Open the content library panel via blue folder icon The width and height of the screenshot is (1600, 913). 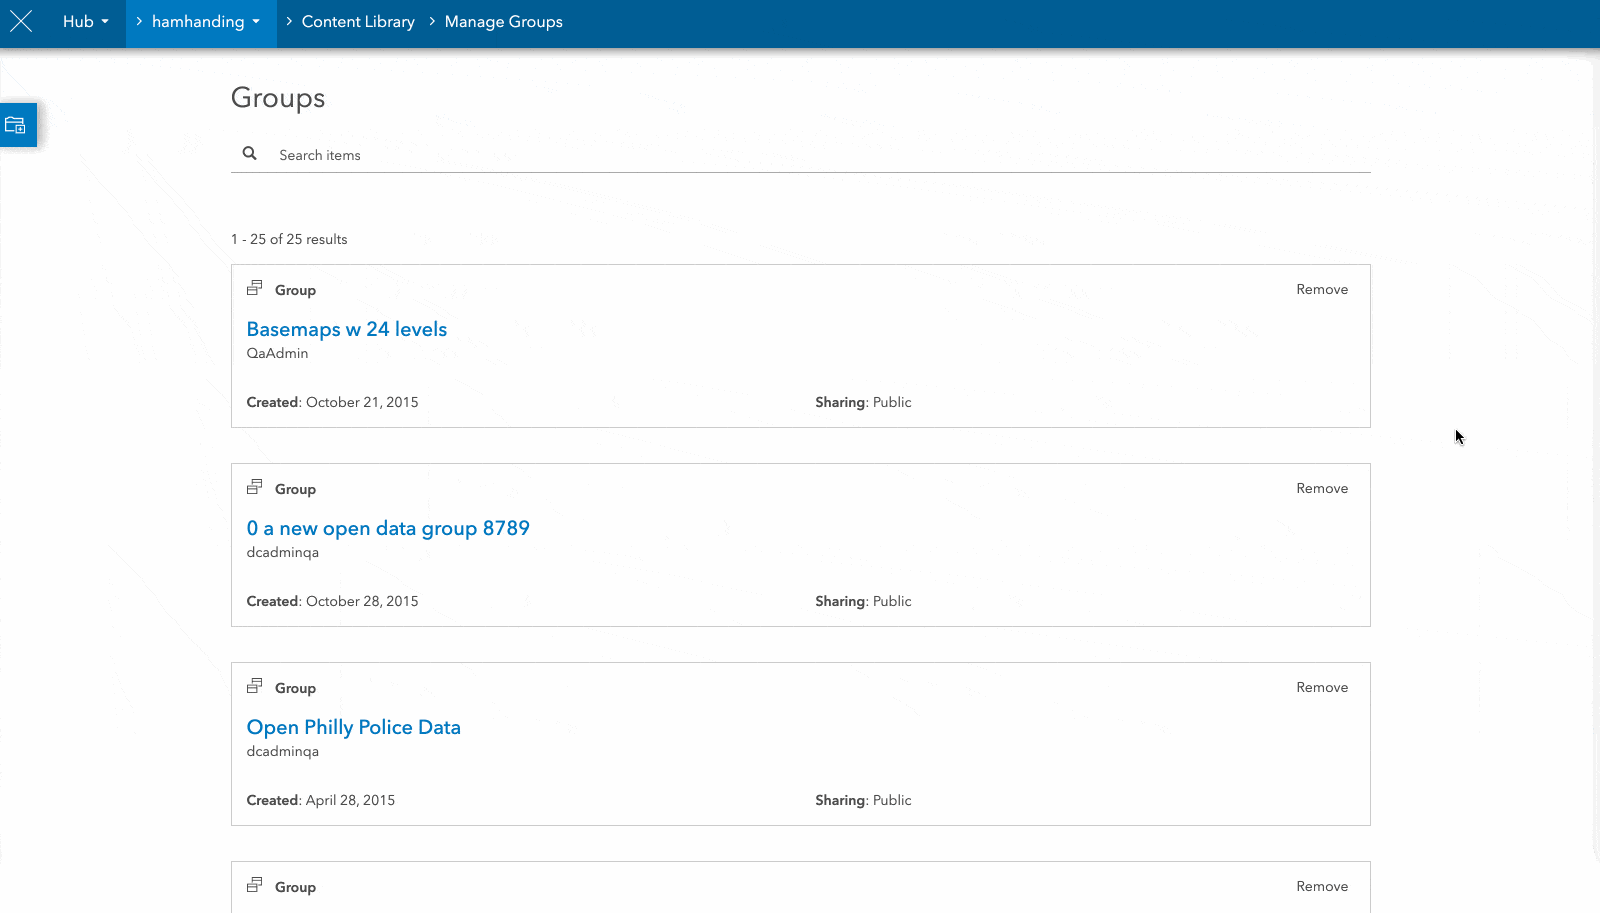pos(17,124)
